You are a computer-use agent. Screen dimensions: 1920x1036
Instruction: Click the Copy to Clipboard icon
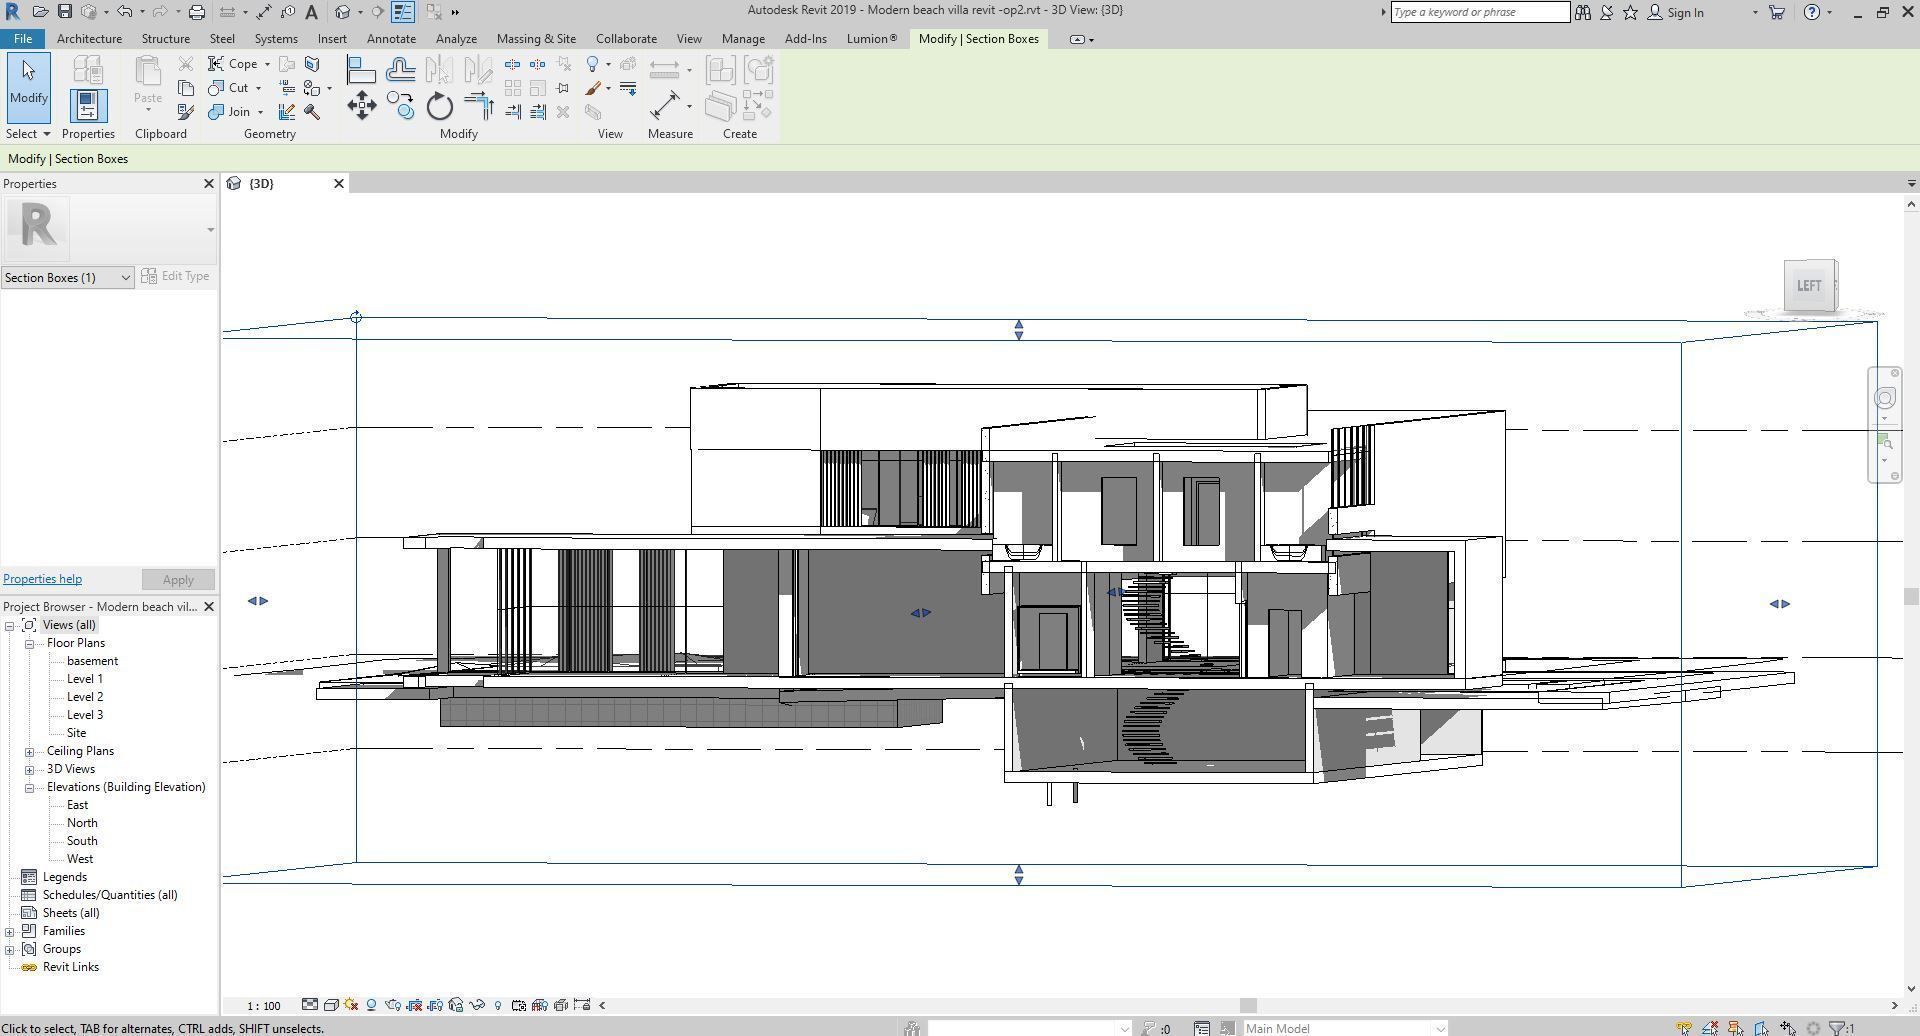186,88
